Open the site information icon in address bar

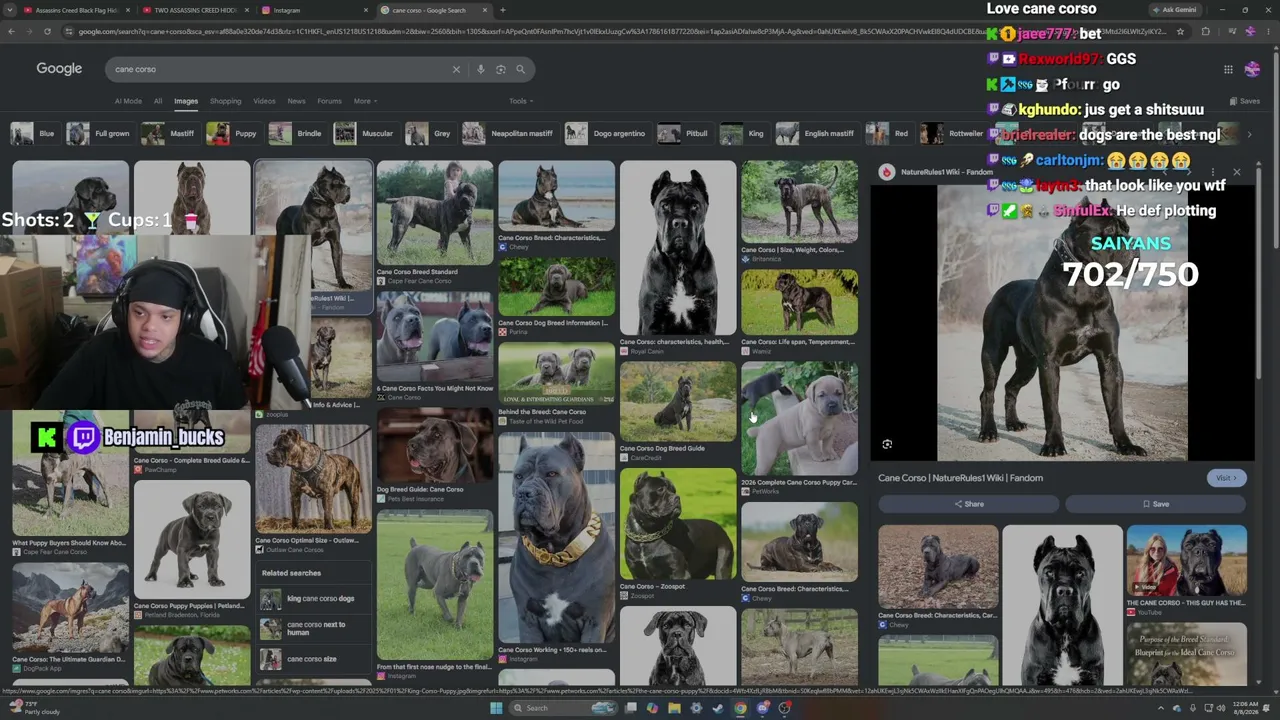(68, 31)
